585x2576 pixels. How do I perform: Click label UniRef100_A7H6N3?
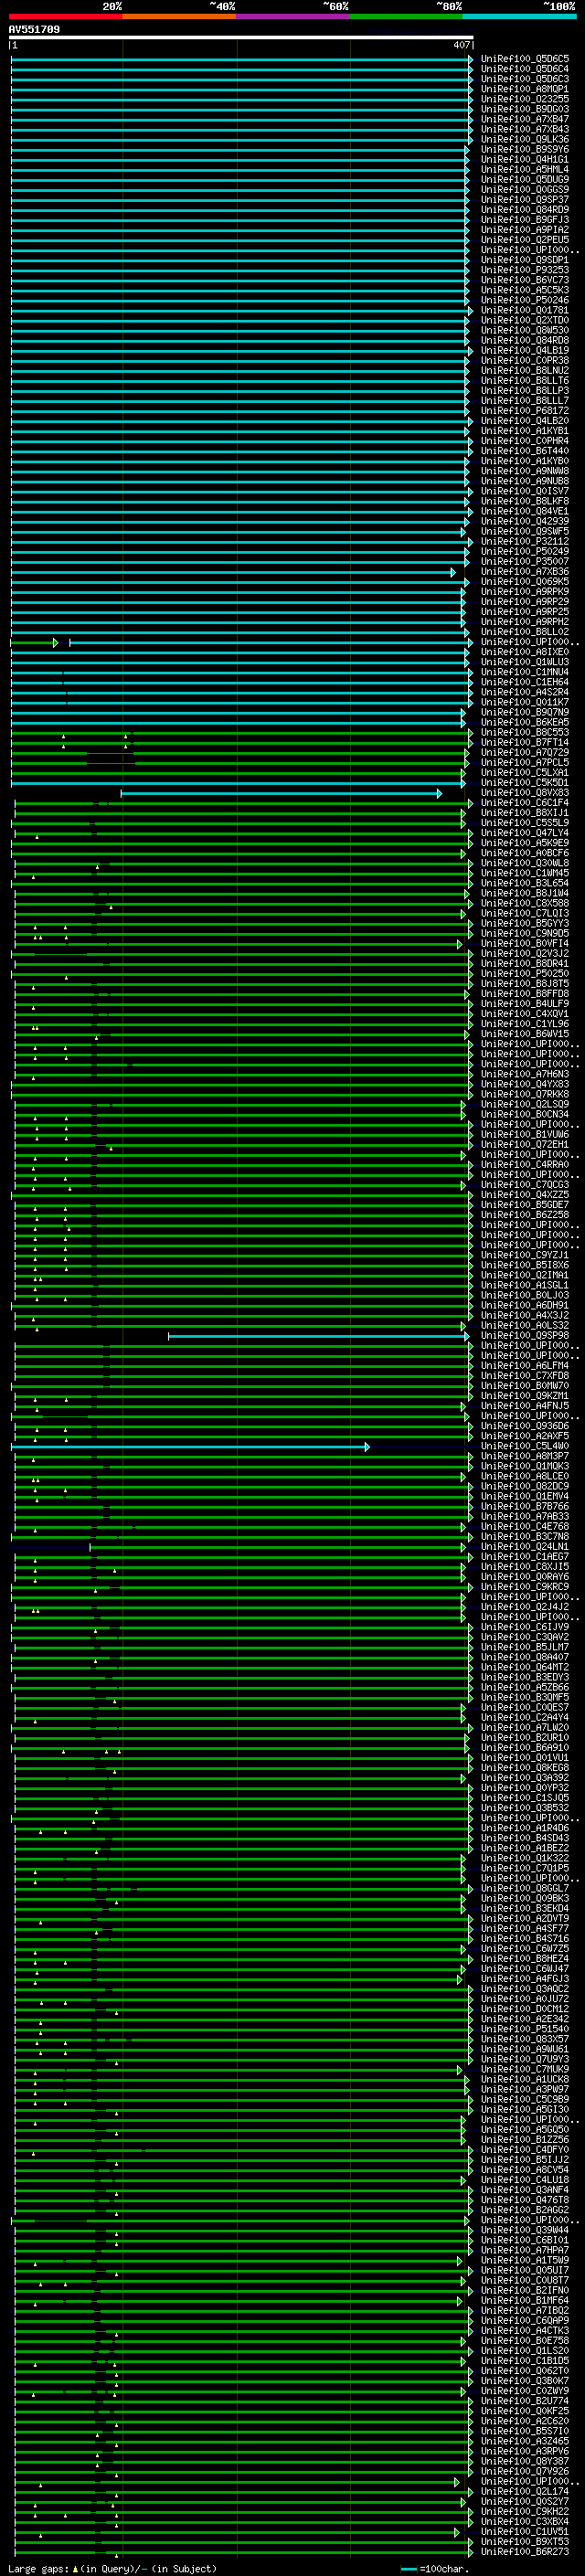pyautogui.click(x=525, y=1074)
